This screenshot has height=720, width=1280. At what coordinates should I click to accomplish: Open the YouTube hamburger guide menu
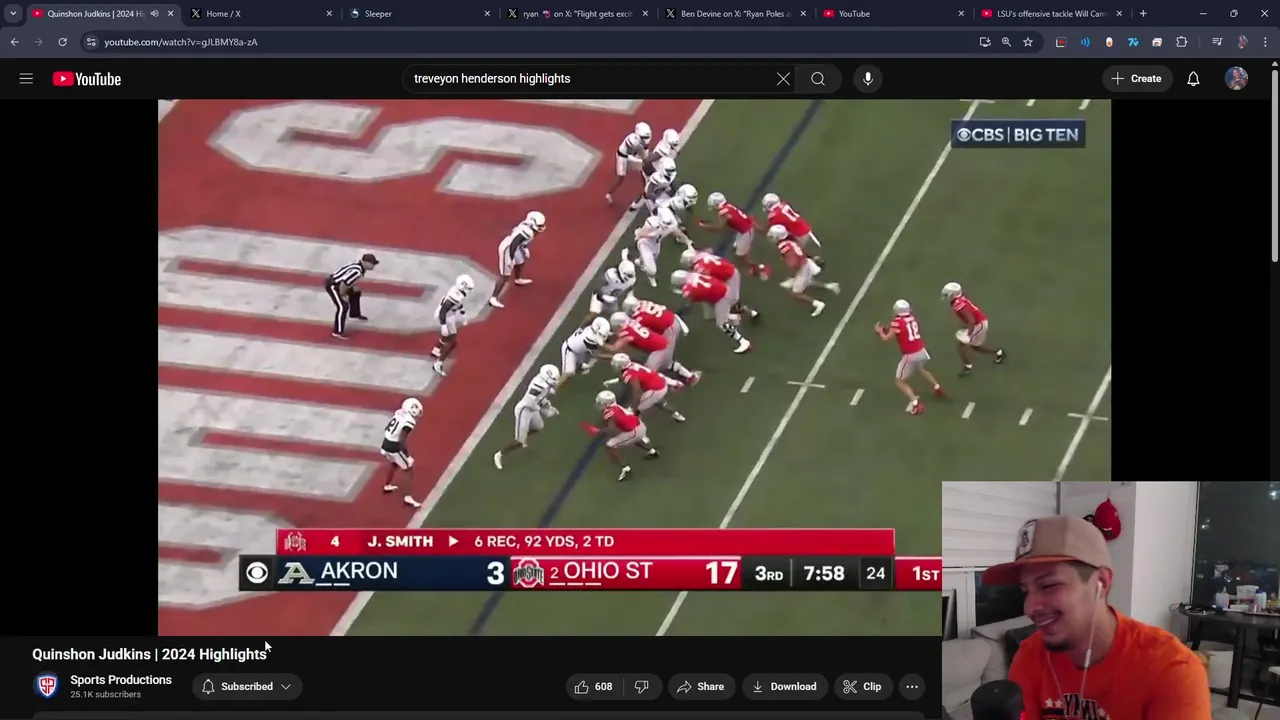[26, 79]
